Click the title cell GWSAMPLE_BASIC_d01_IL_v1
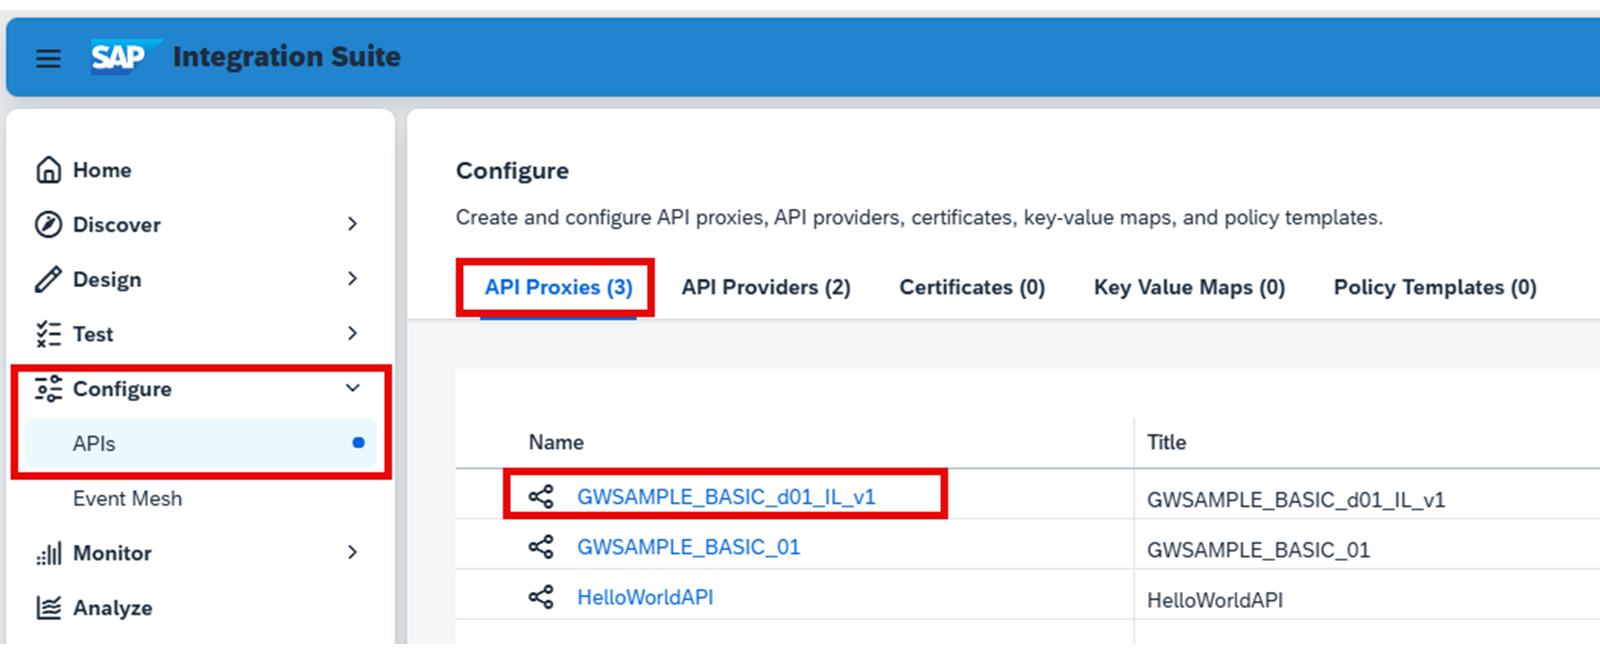The width and height of the screenshot is (1600, 654). pyautogui.click(x=1295, y=500)
